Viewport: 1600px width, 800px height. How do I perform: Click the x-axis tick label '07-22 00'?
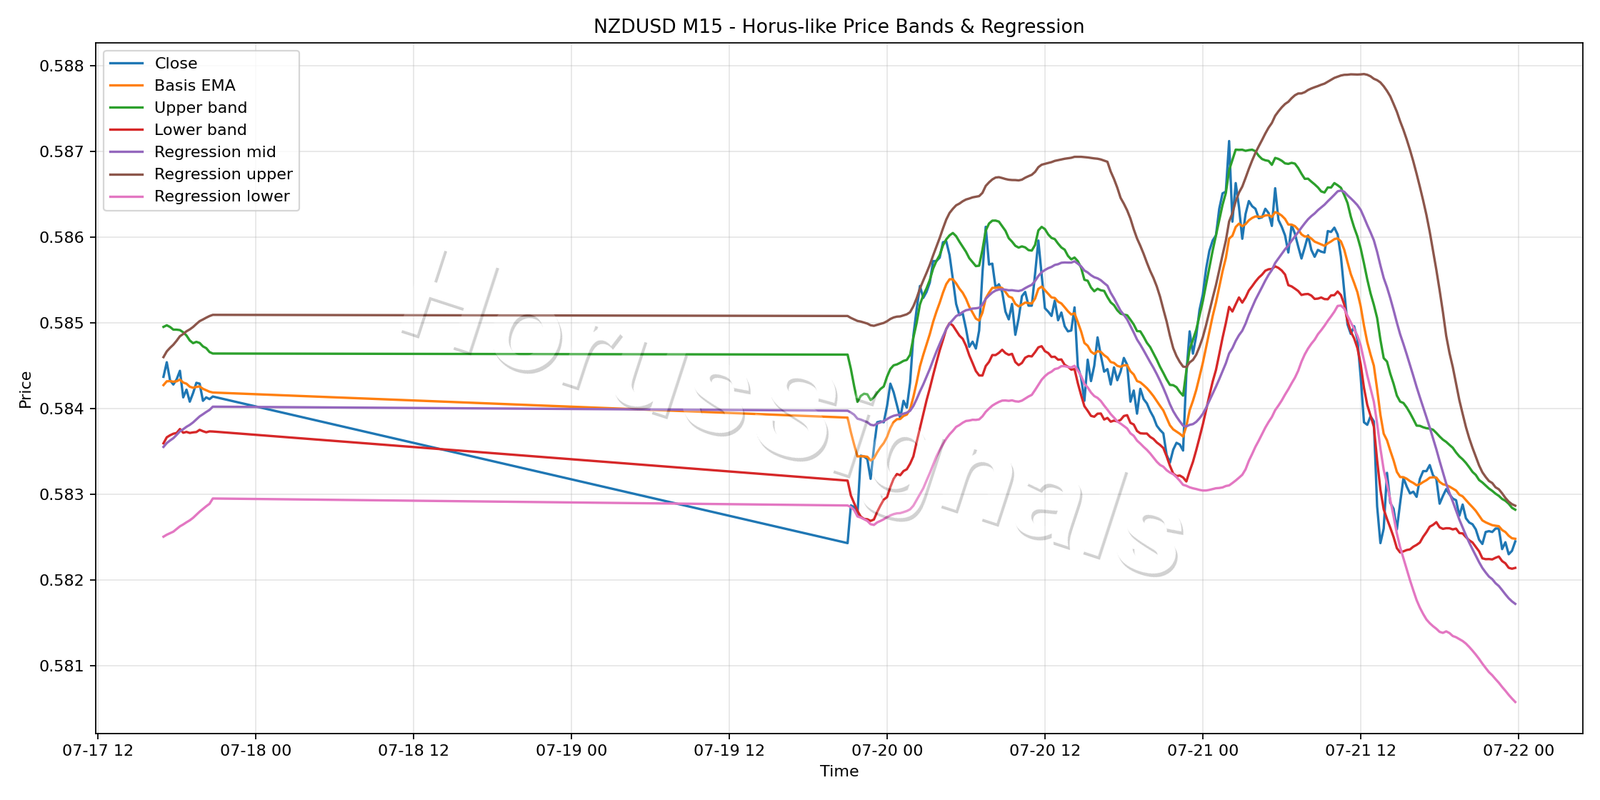pyautogui.click(x=1518, y=750)
